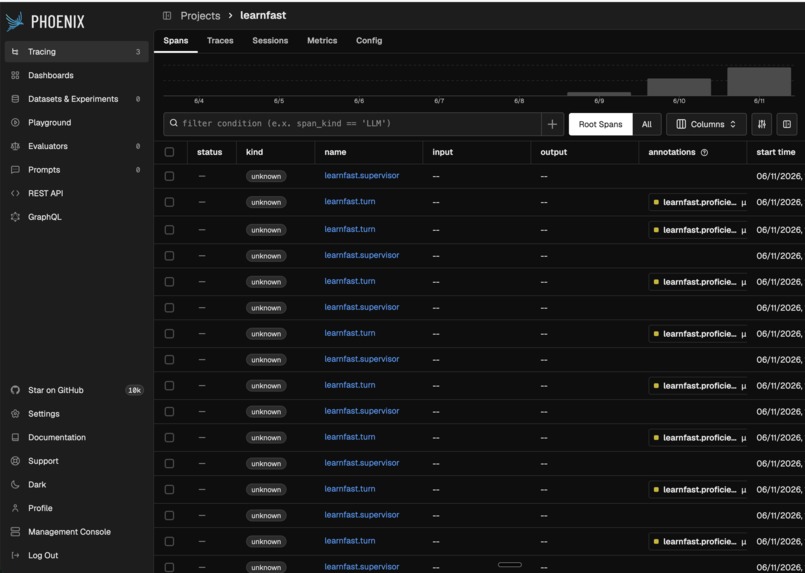Check the first learnfast.supervisor row checkbox
The image size is (805, 573).
pos(169,176)
